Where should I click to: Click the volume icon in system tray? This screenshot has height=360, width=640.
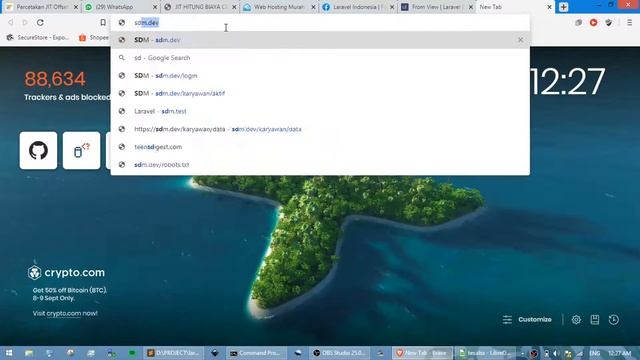tap(556, 353)
